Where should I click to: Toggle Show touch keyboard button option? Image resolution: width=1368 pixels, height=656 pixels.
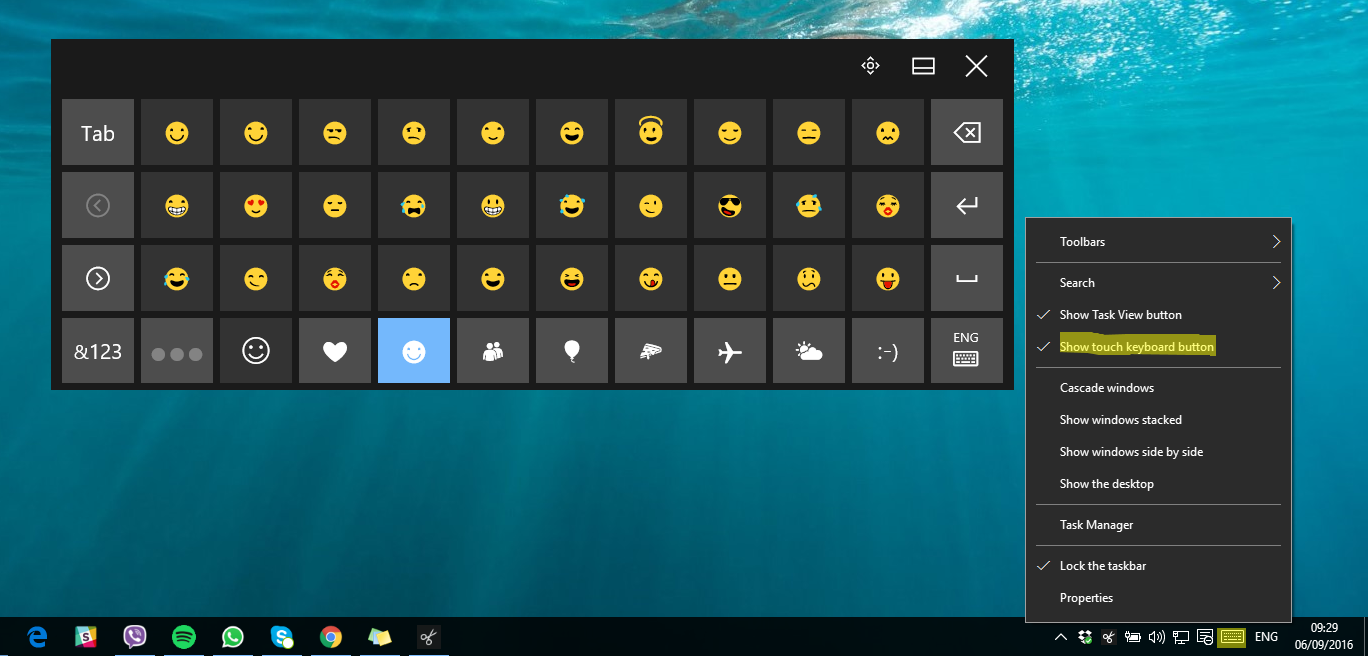click(1136, 347)
